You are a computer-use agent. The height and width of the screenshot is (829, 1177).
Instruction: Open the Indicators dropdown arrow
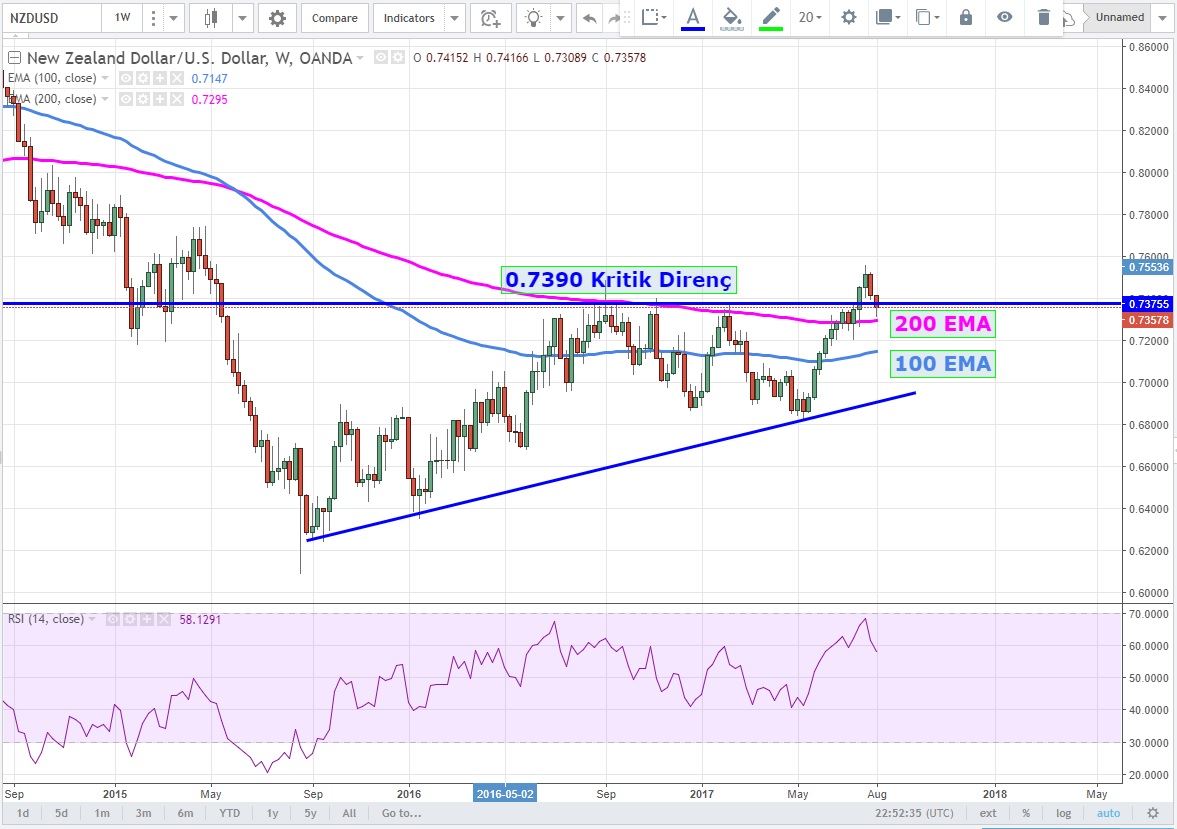coord(454,18)
